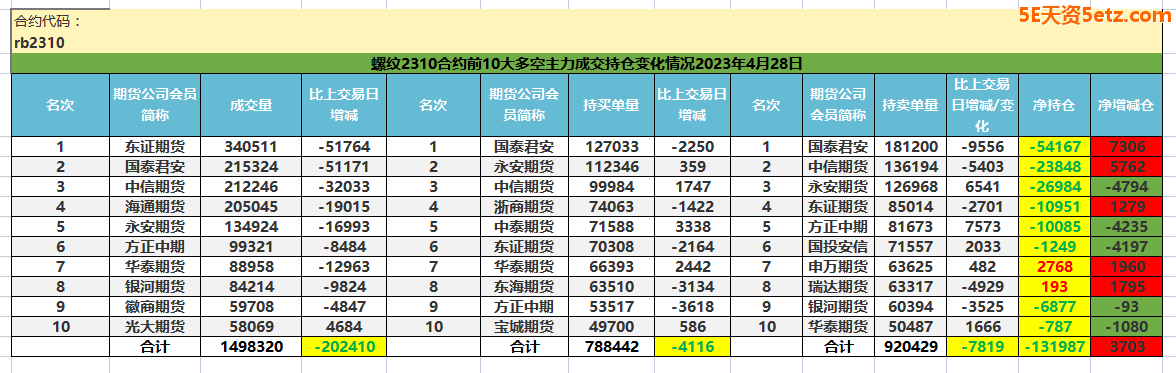Click the short total cell 920429
Viewport: 1176px width, 373px height.
(910, 346)
